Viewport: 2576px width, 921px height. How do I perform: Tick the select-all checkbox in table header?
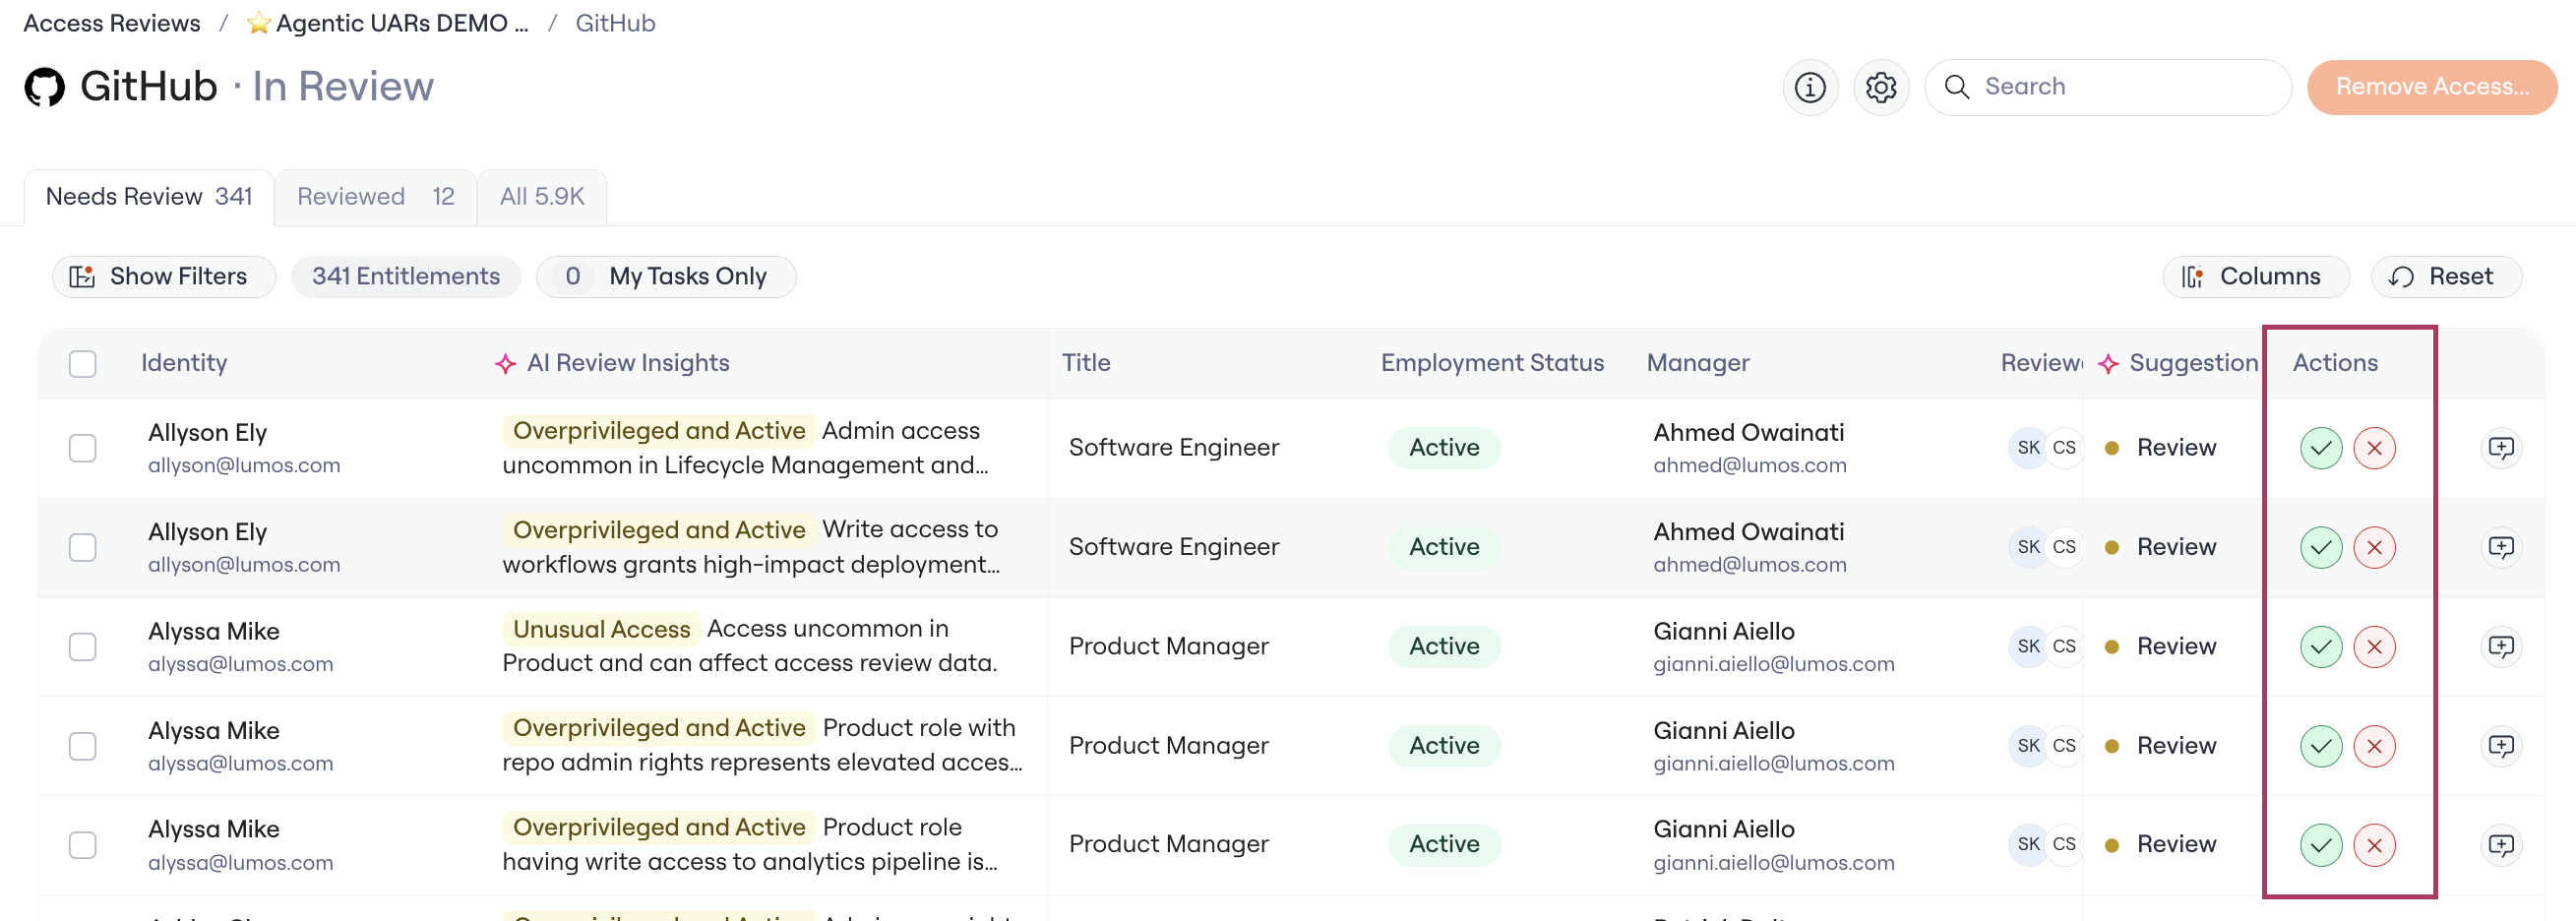[83, 364]
